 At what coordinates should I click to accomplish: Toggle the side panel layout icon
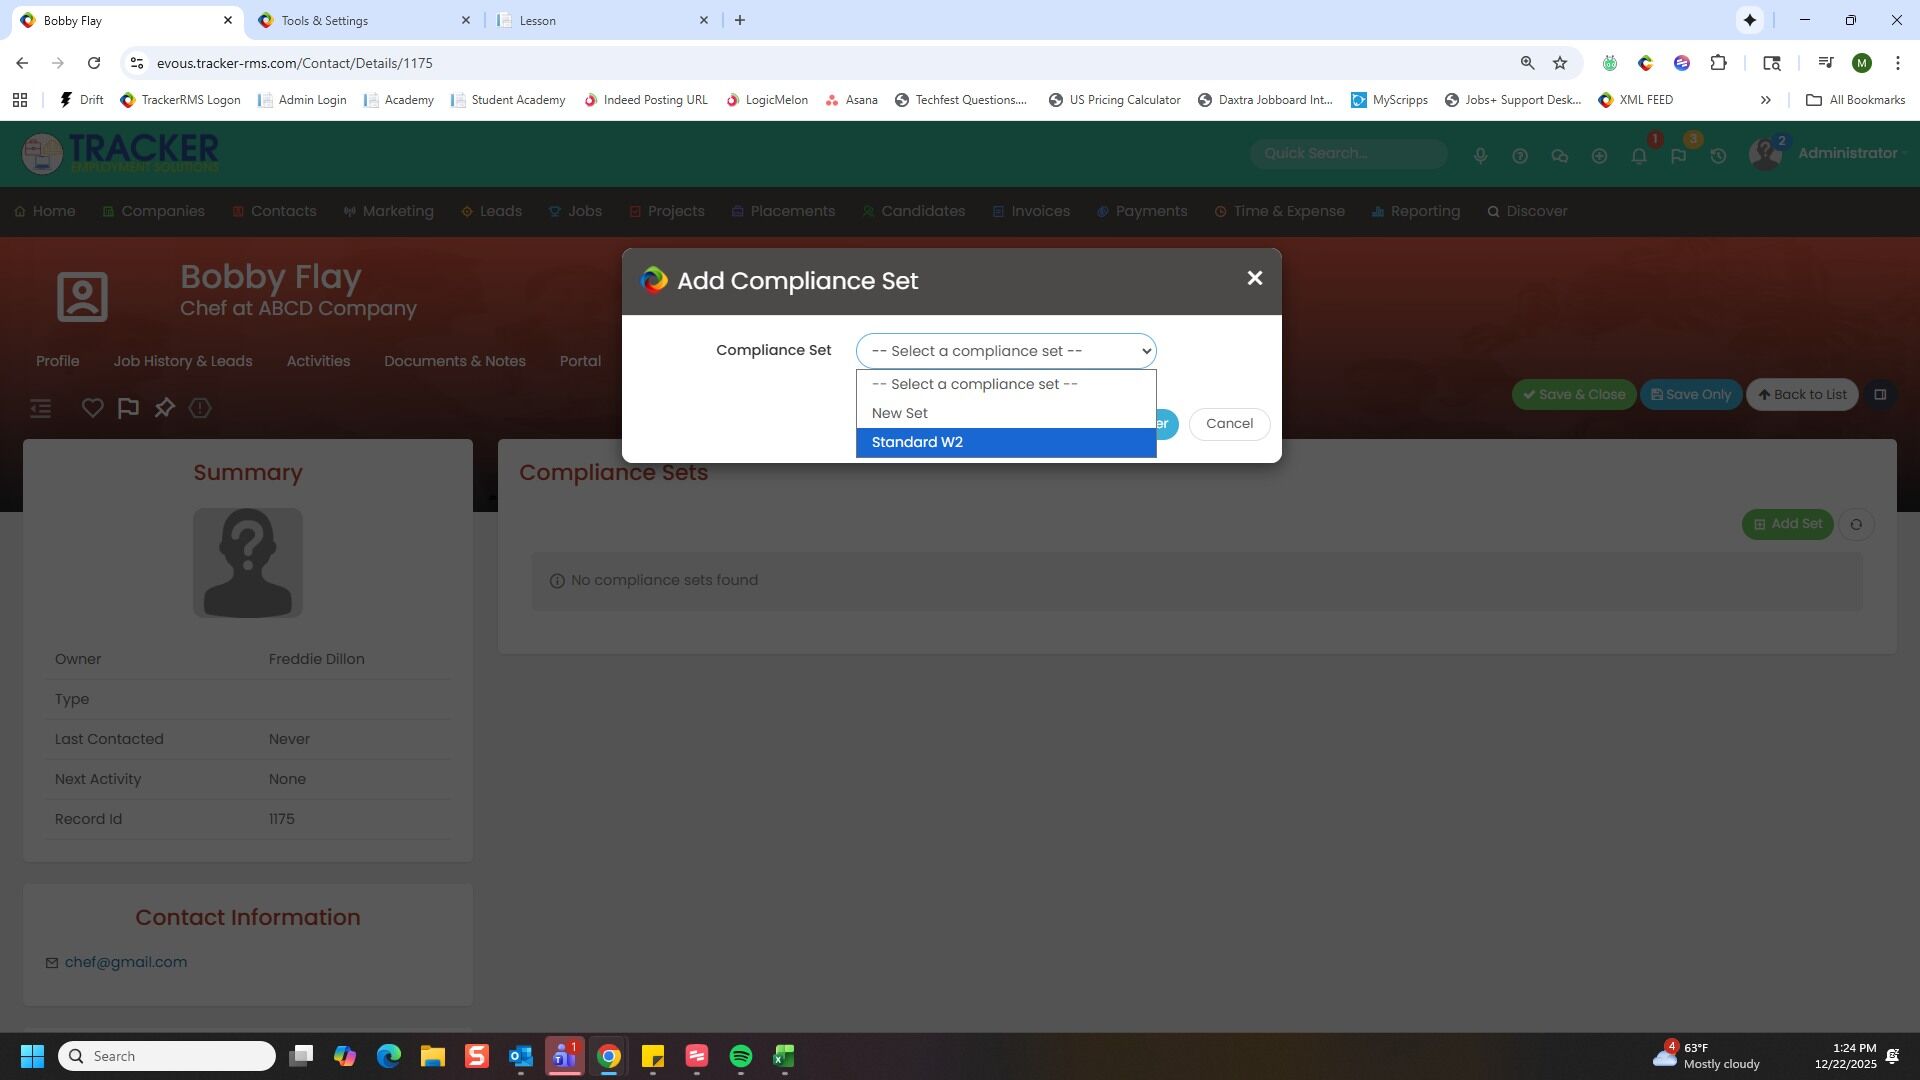[1879, 394]
